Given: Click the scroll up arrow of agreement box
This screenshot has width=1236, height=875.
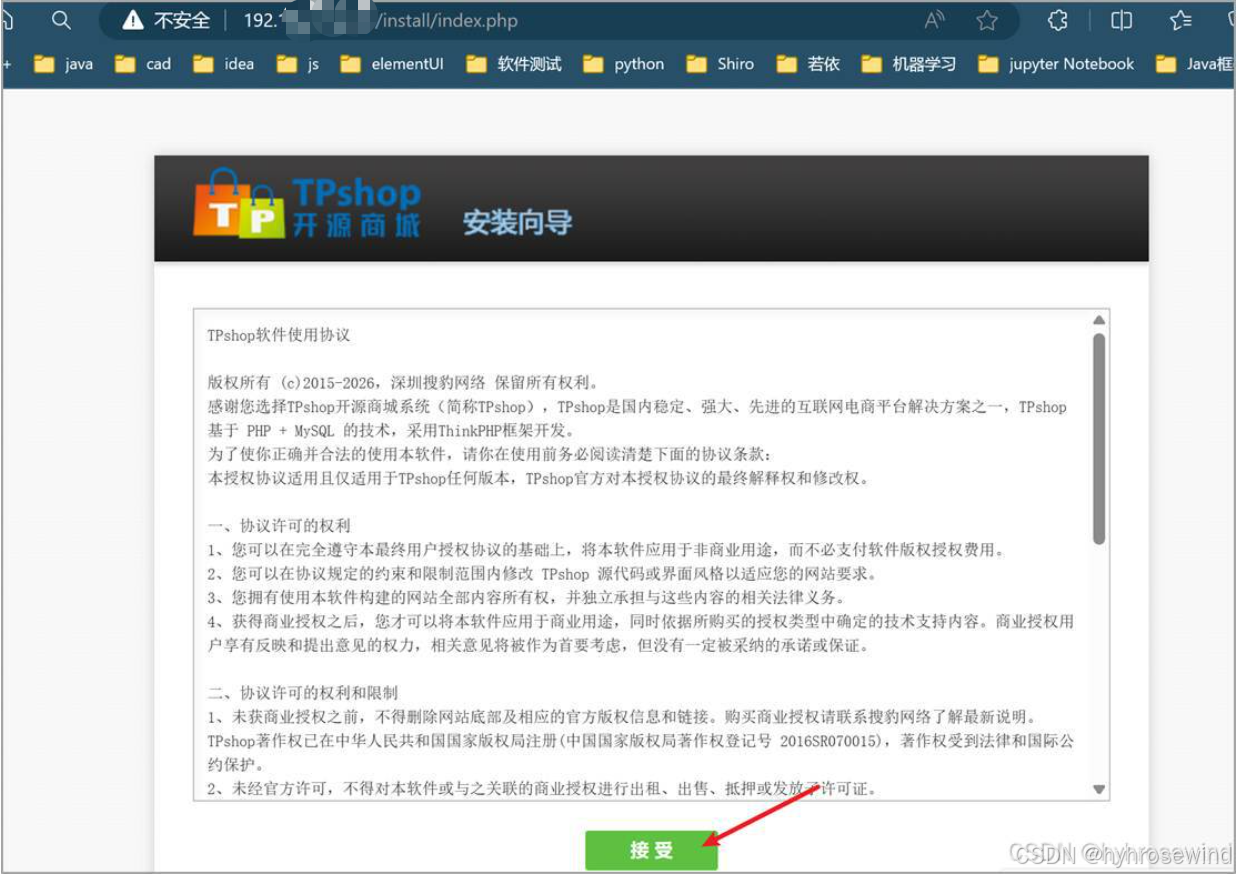Looking at the screenshot, I should 1099,320.
